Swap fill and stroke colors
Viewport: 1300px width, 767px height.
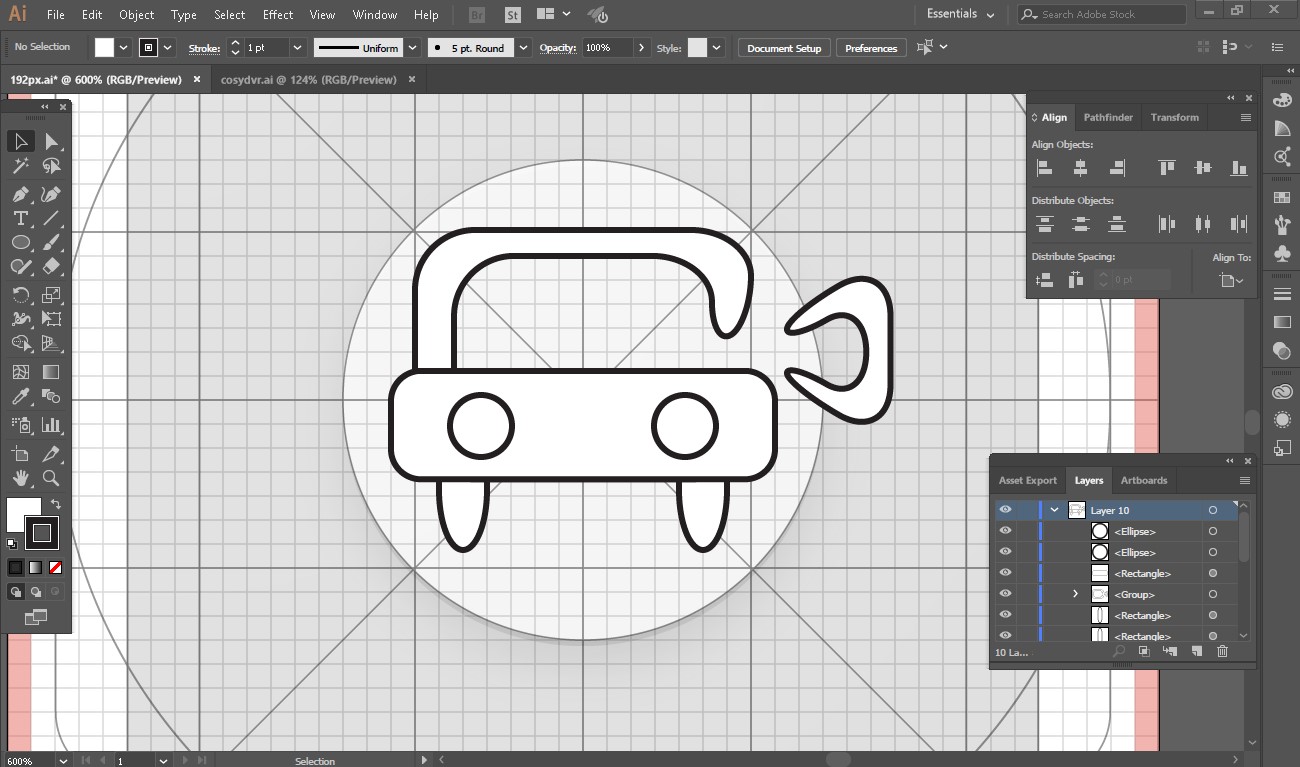(x=56, y=504)
